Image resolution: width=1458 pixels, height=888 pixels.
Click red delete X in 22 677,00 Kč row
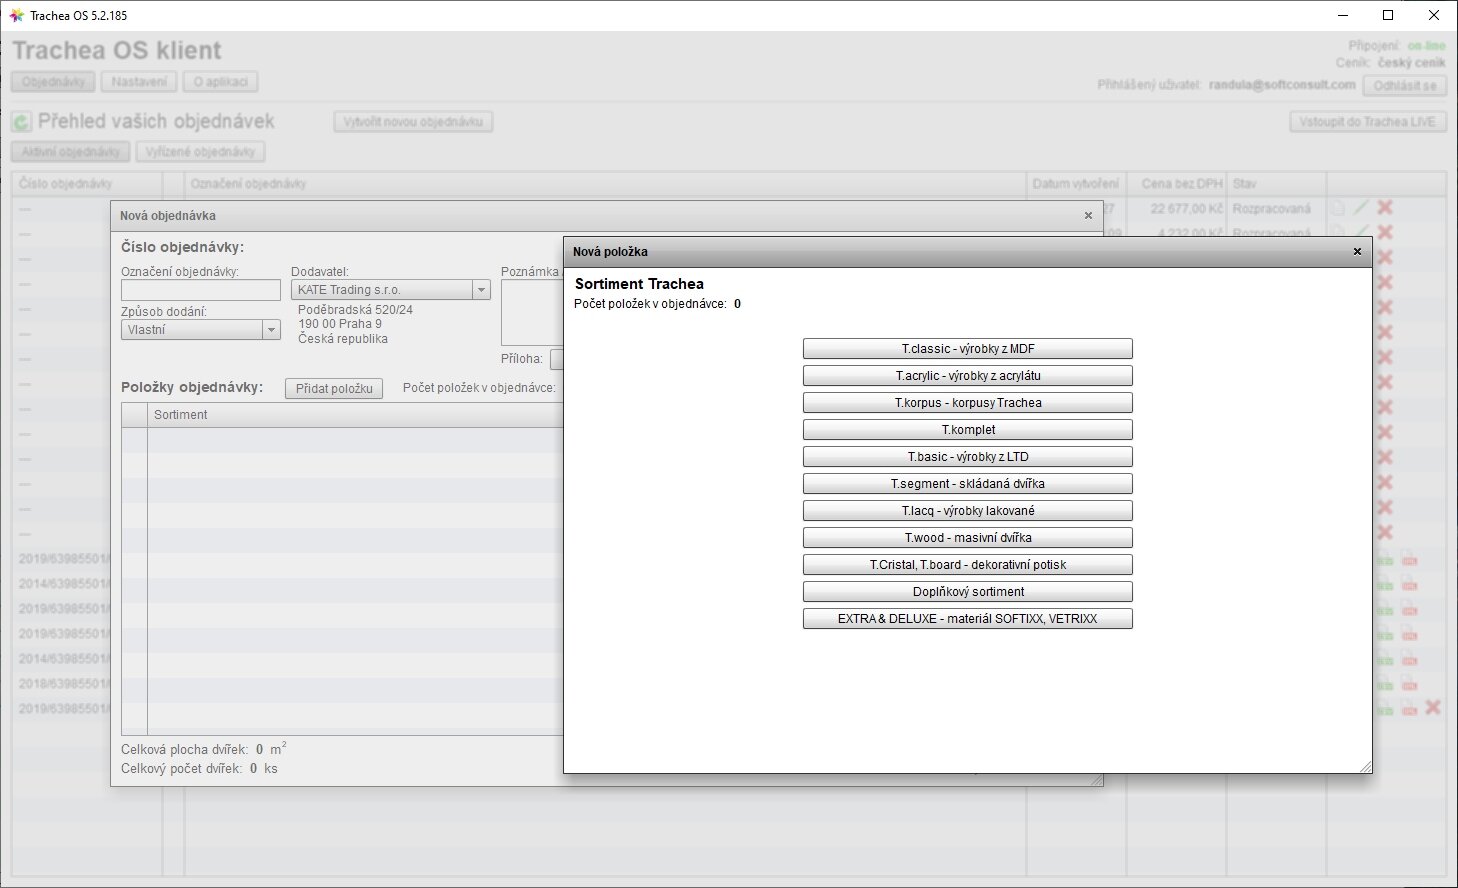(1385, 208)
